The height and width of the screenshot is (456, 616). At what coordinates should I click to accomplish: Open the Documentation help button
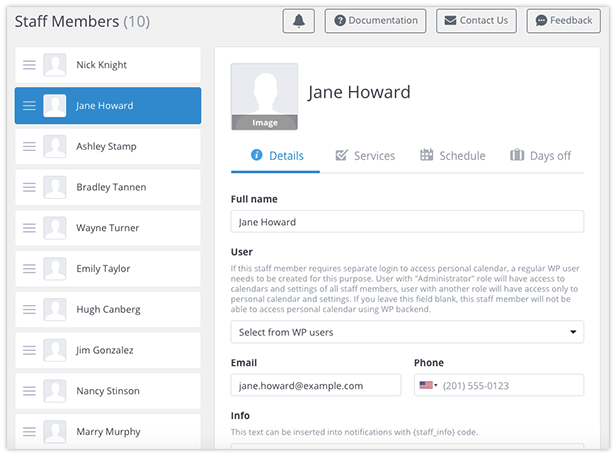(x=376, y=21)
